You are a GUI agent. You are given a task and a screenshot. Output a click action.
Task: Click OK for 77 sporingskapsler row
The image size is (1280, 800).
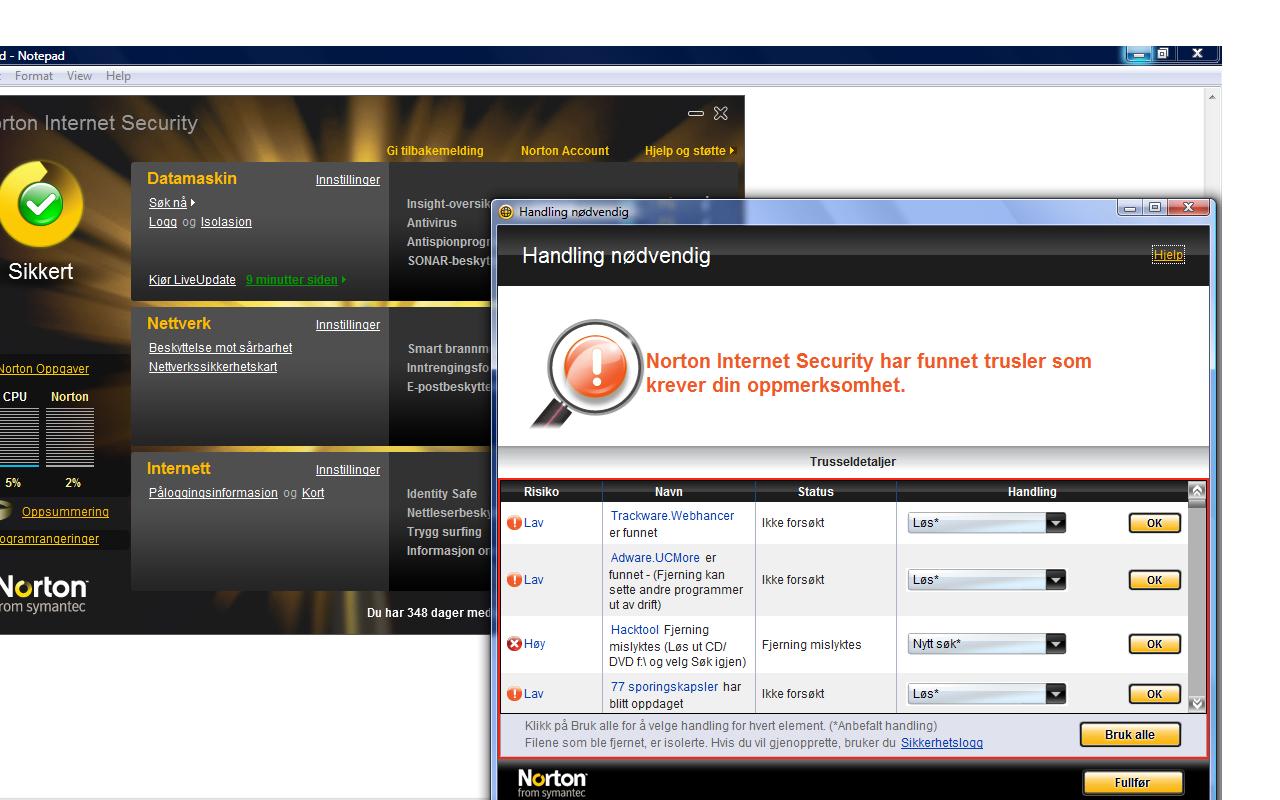coord(1154,694)
